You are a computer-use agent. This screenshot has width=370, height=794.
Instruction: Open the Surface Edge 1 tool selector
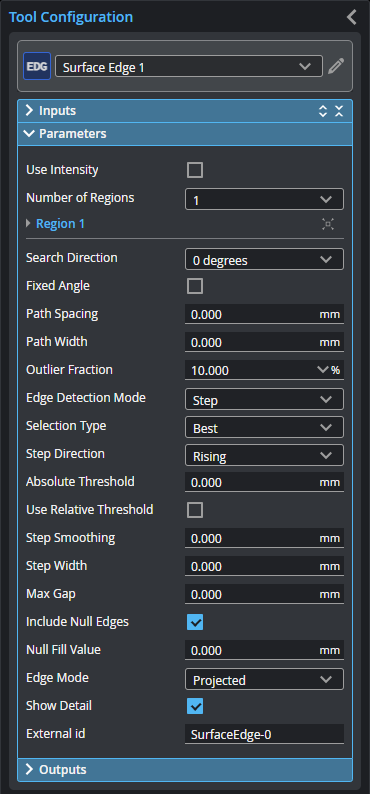(189, 66)
